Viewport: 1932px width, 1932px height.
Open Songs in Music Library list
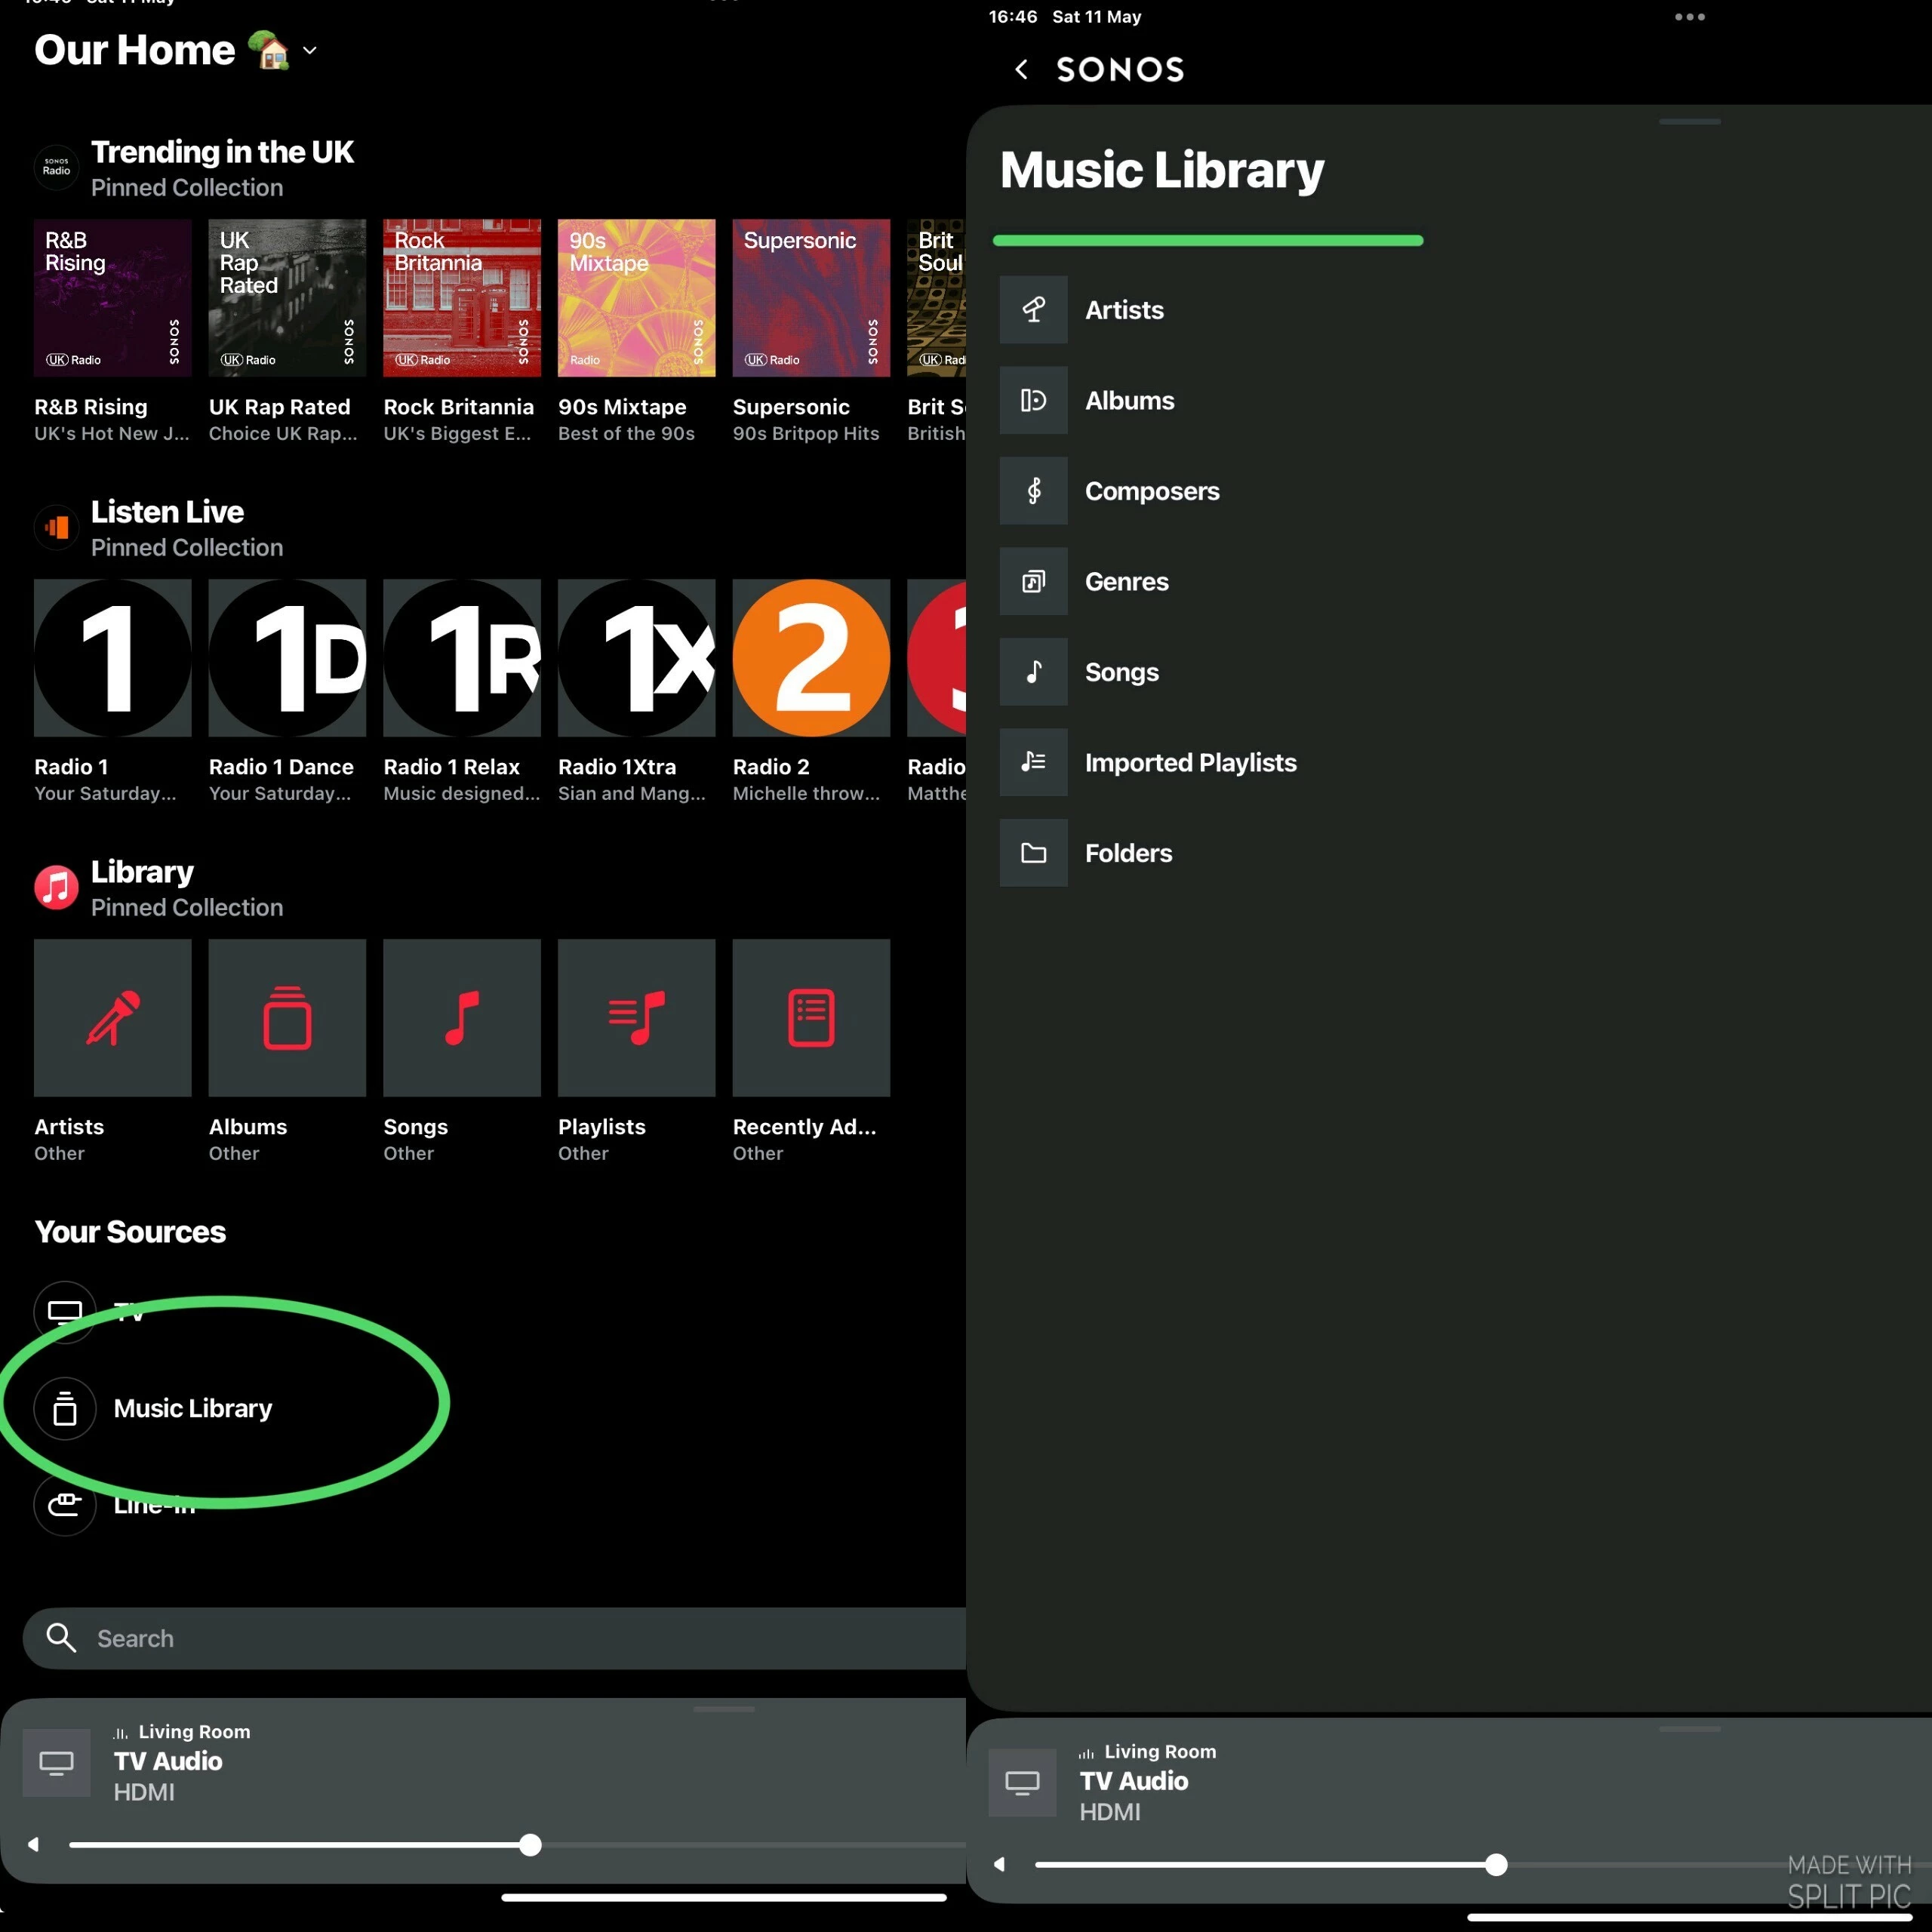click(x=1122, y=672)
